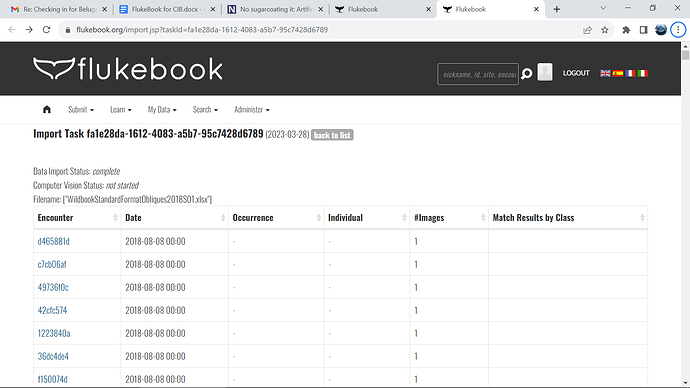Open the tab search chevron in title bar
The height and width of the screenshot is (388, 690).
(x=603, y=8)
